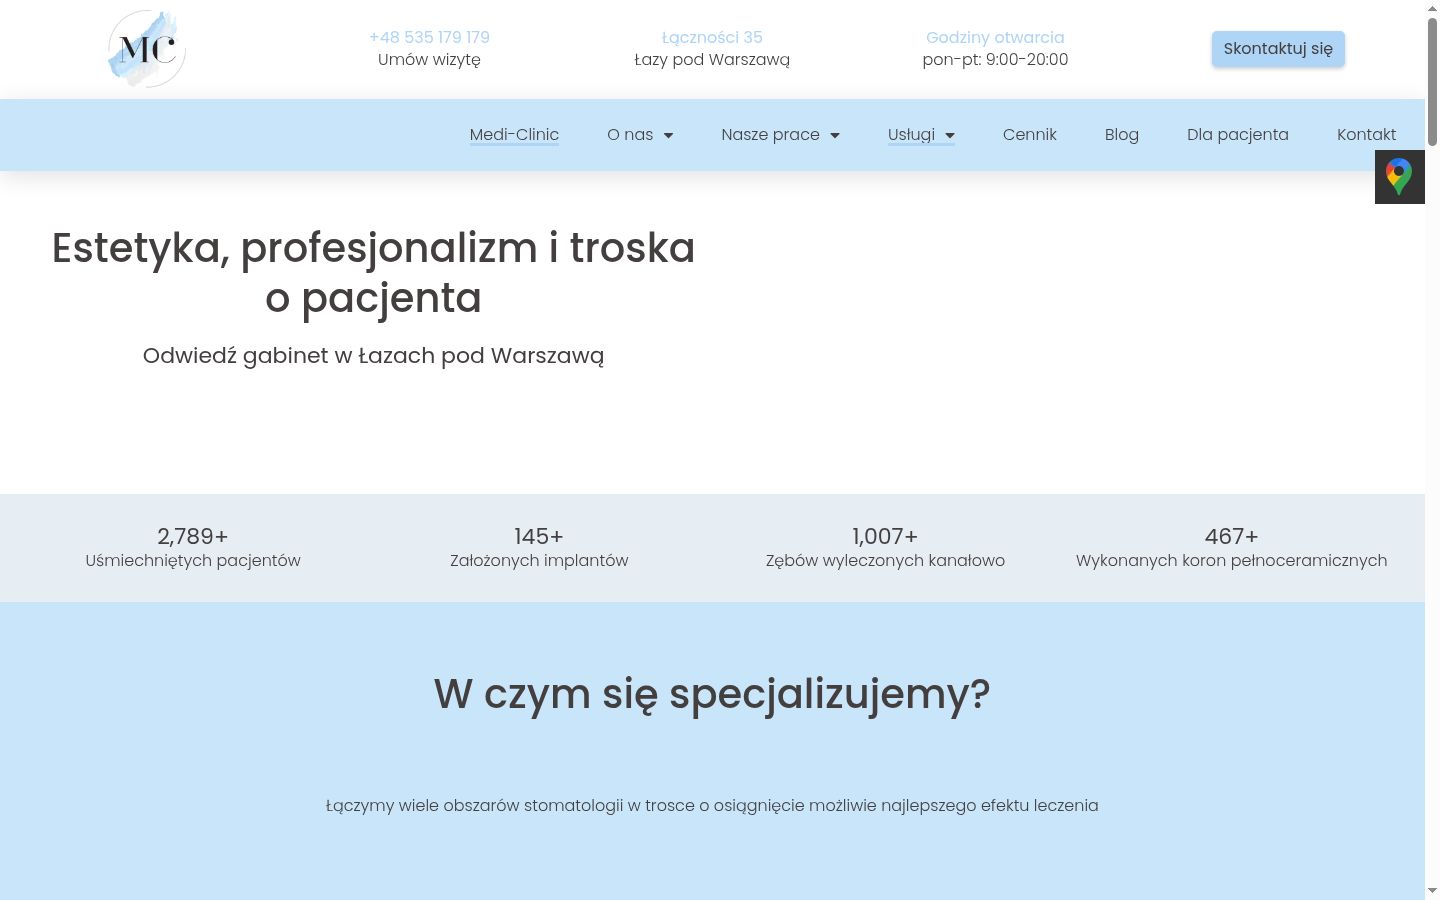Click the scrollbar up arrow
The height and width of the screenshot is (900, 1440).
[1432, 7]
